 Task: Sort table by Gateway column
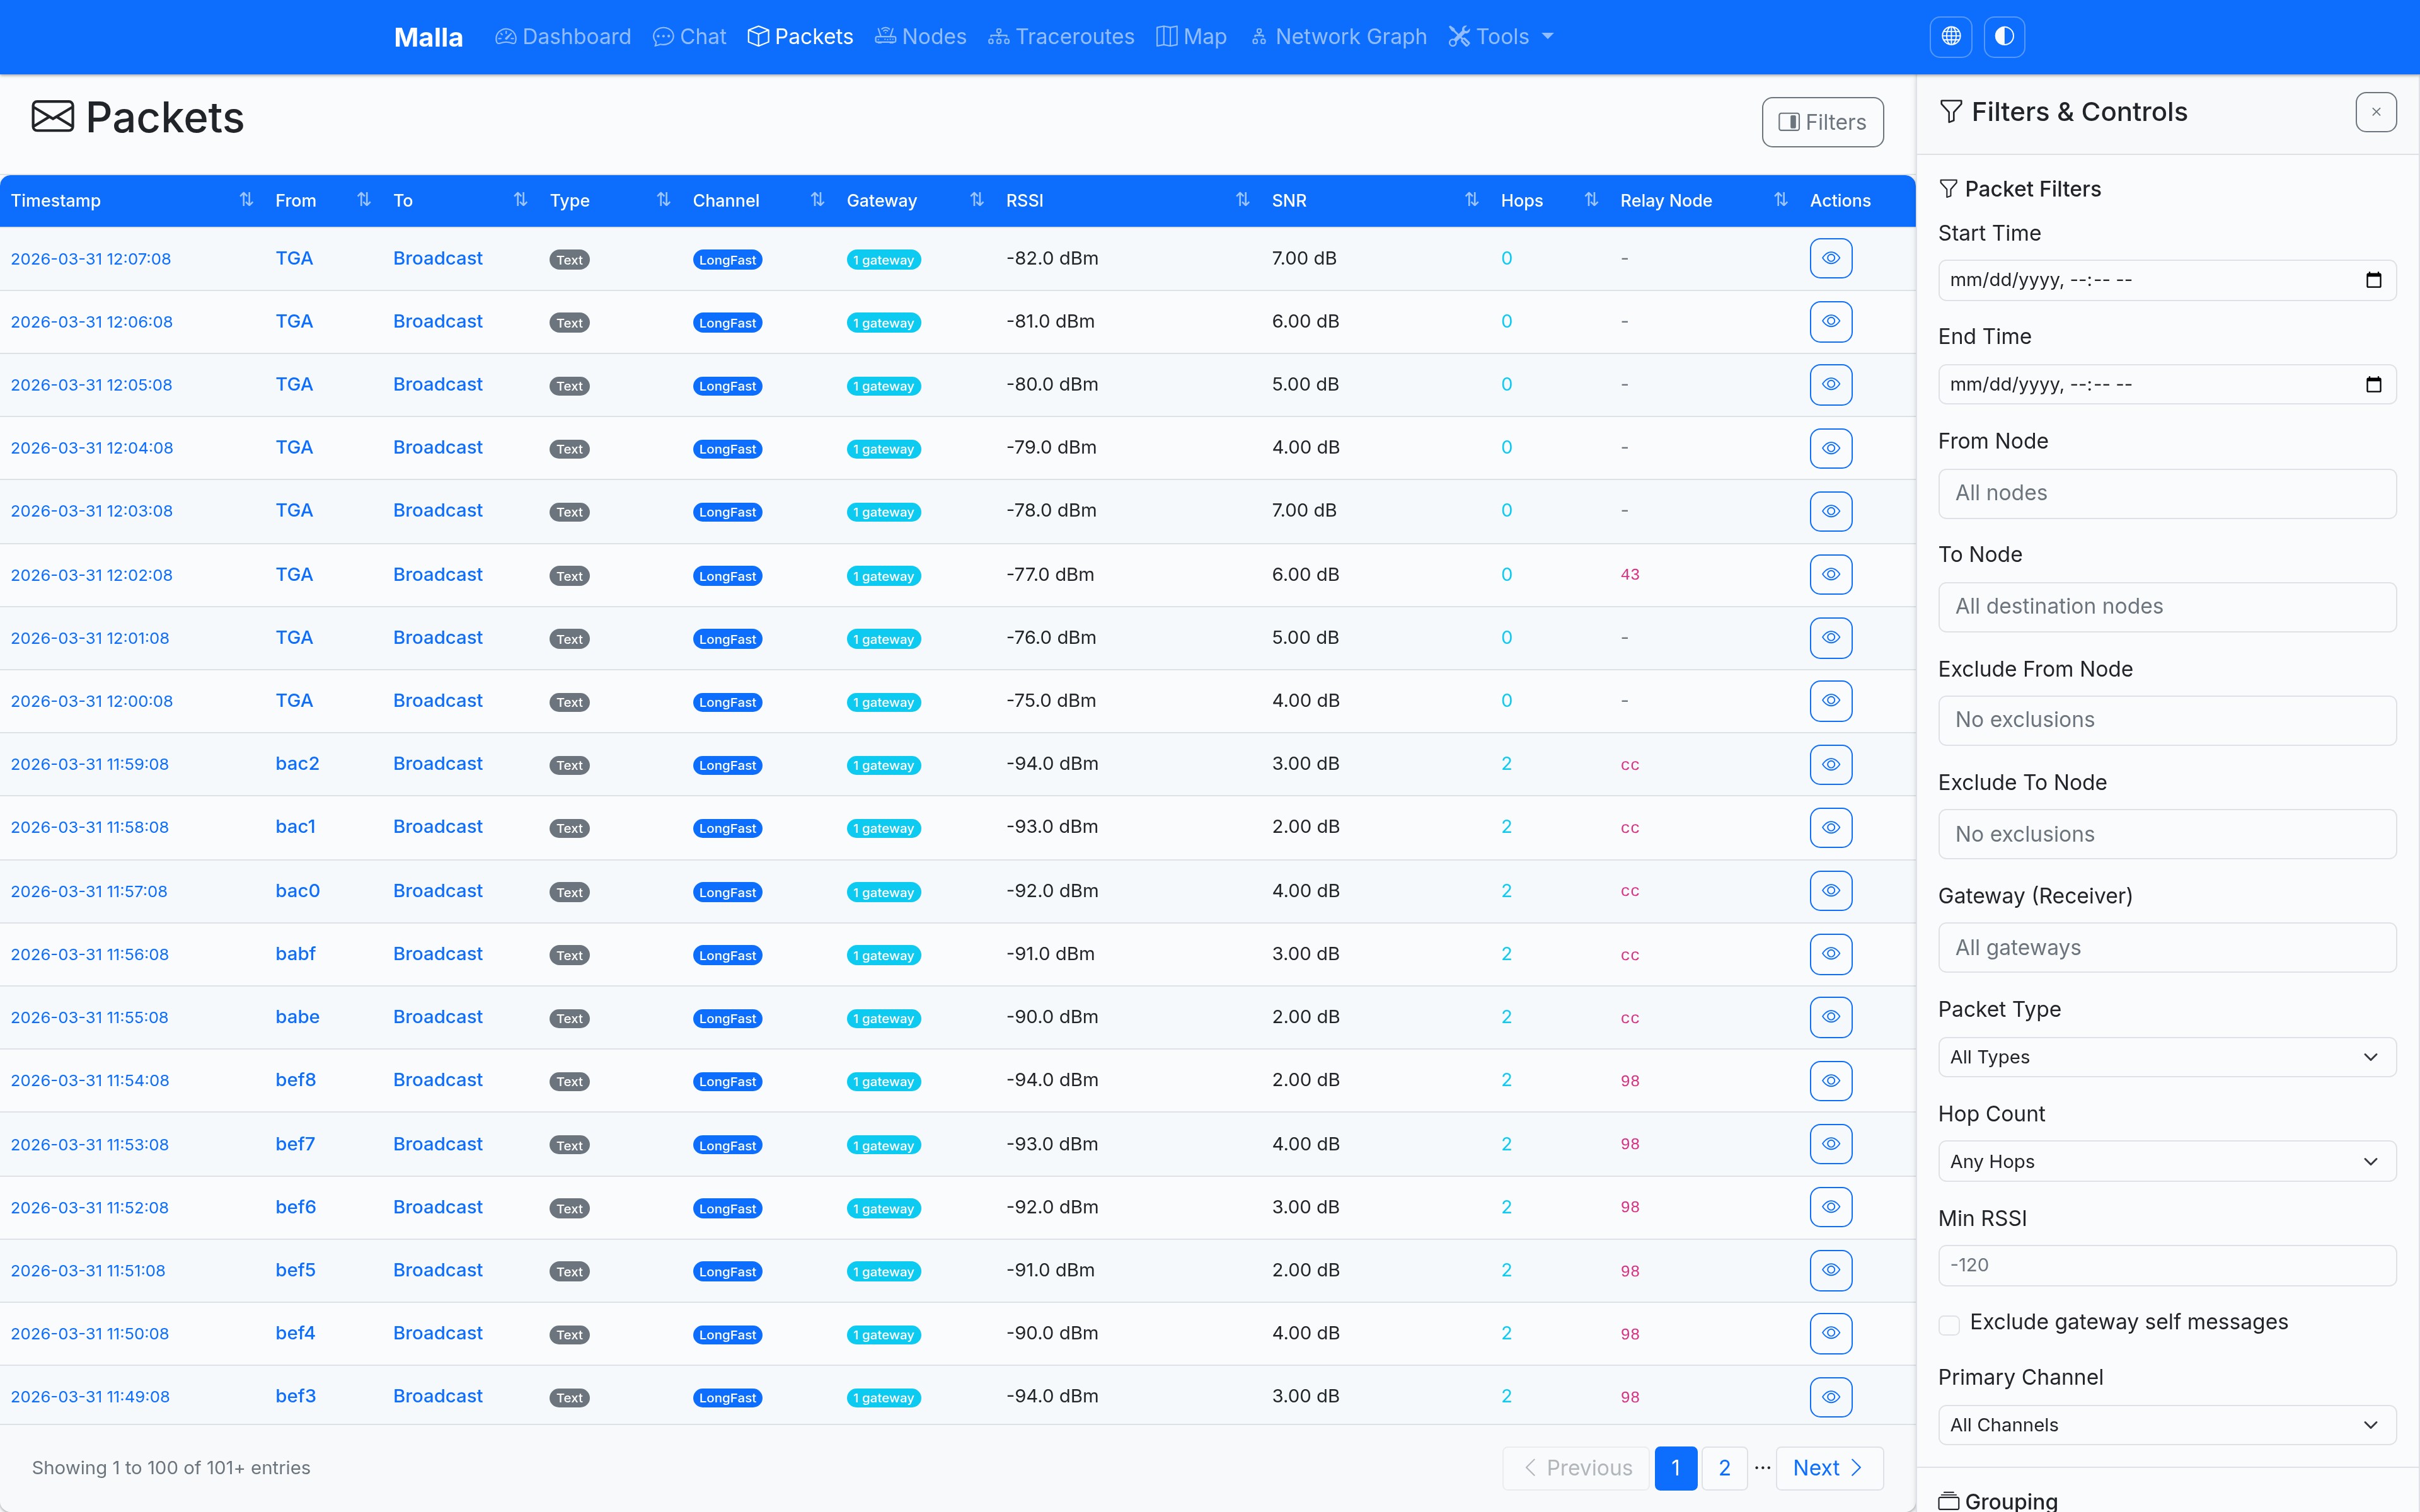tap(916, 200)
